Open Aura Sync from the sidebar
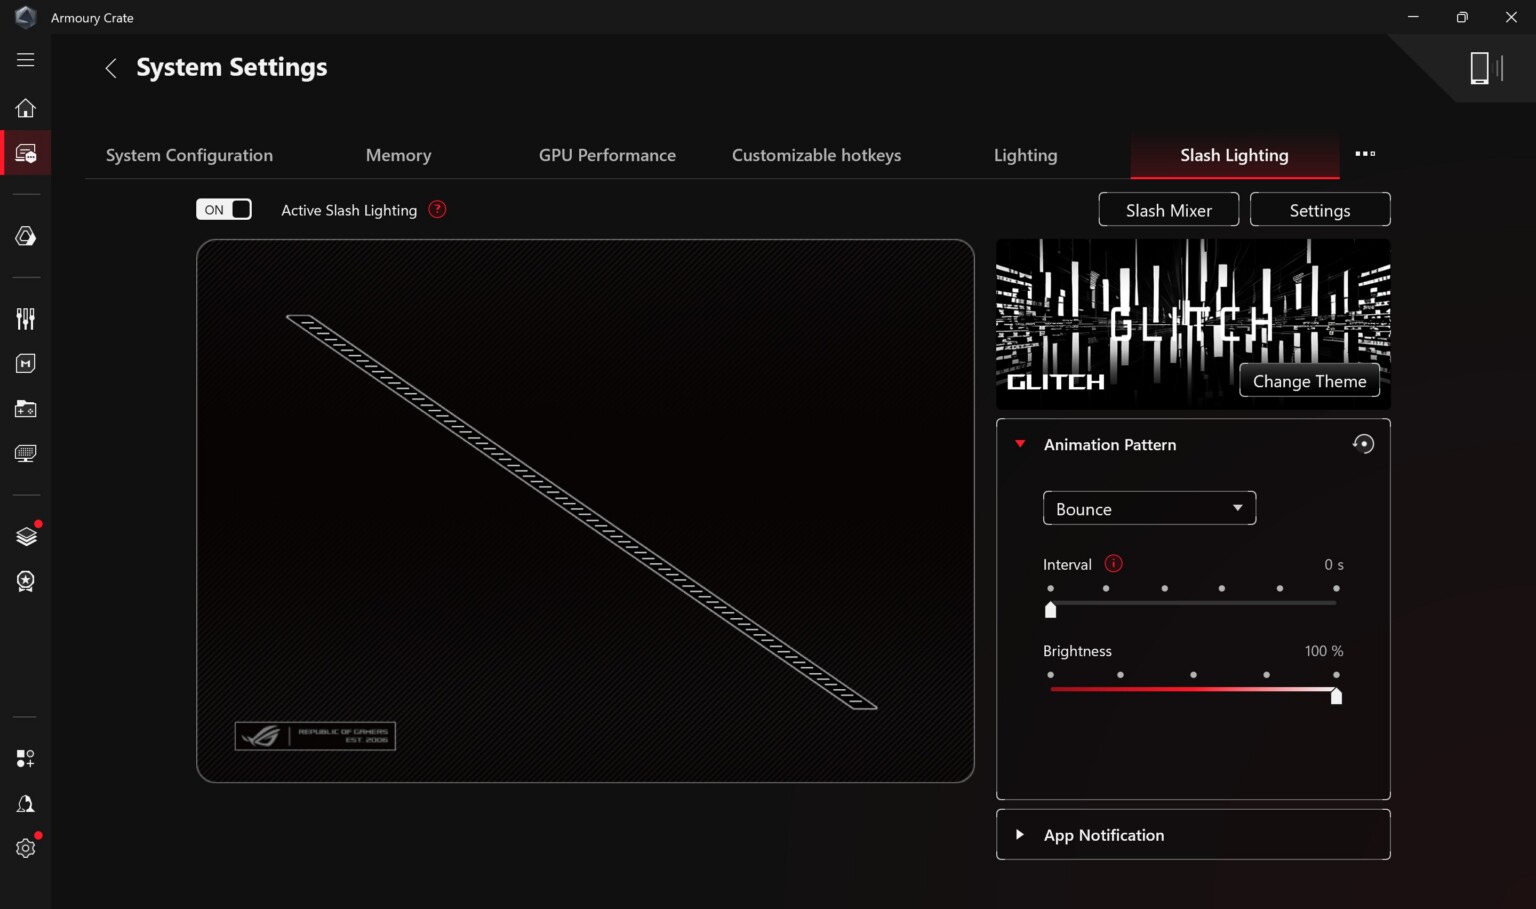The image size is (1536, 909). click(x=26, y=236)
